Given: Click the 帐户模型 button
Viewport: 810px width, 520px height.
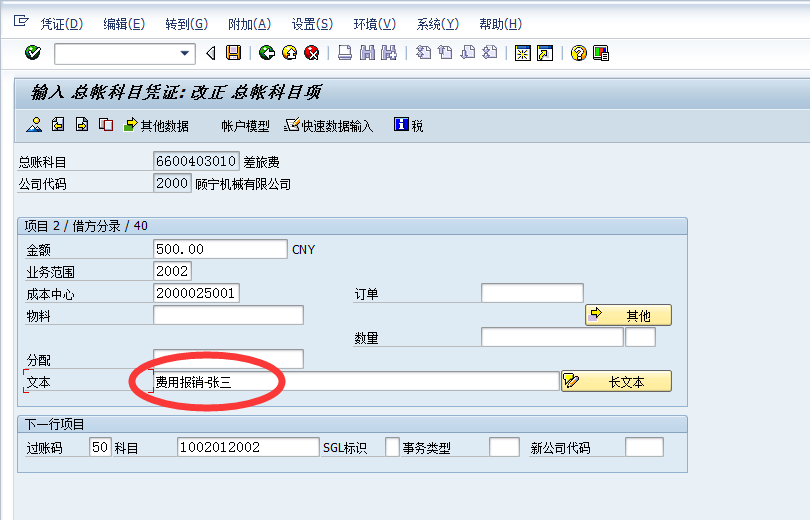Looking at the screenshot, I should [245, 126].
